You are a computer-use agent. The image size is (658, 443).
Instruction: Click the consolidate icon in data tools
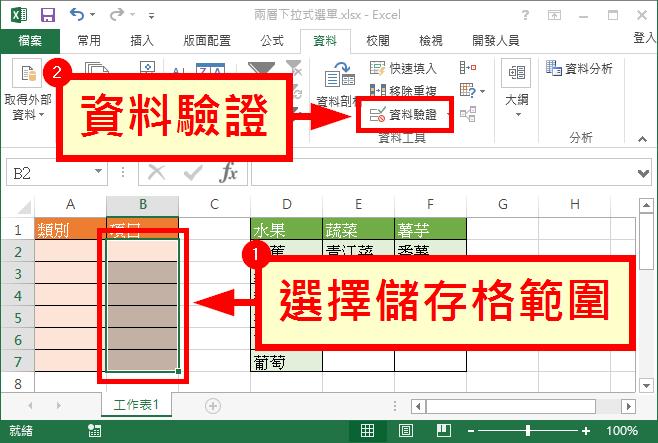tap(467, 67)
